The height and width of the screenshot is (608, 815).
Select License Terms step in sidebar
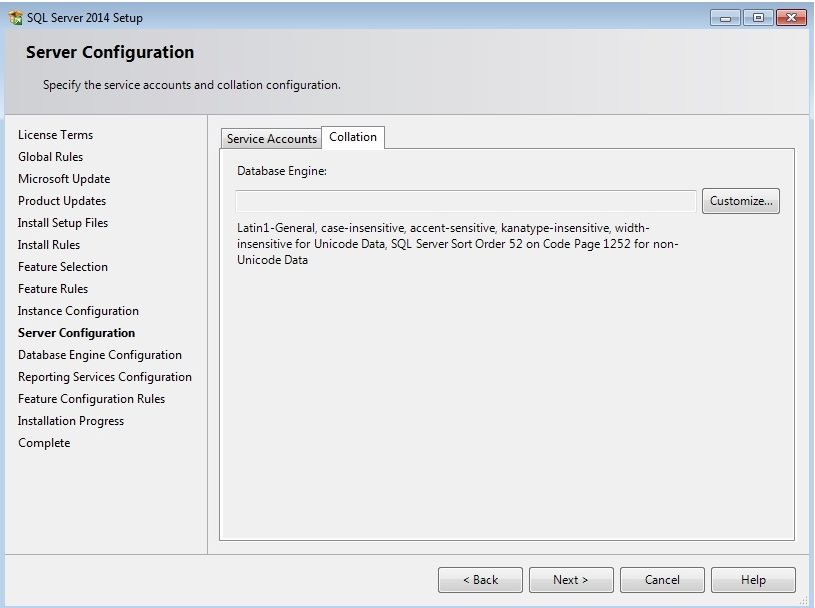click(55, 135)
